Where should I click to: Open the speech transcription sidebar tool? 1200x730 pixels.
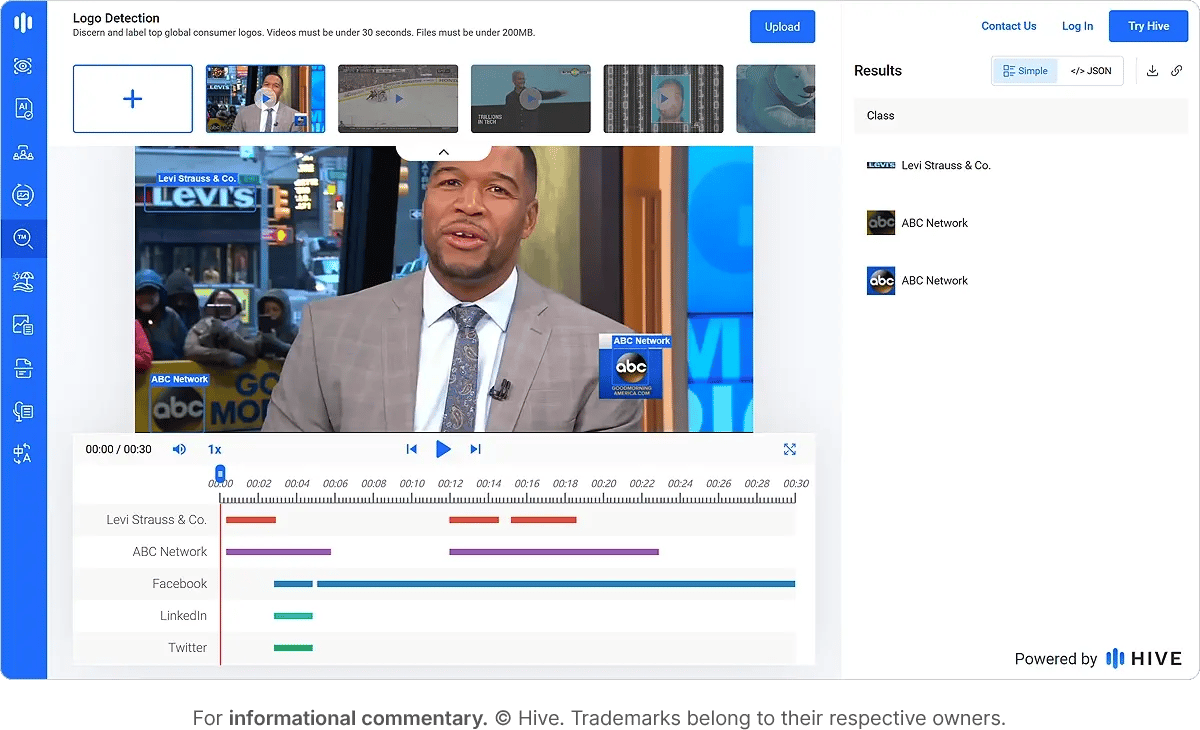24,410
